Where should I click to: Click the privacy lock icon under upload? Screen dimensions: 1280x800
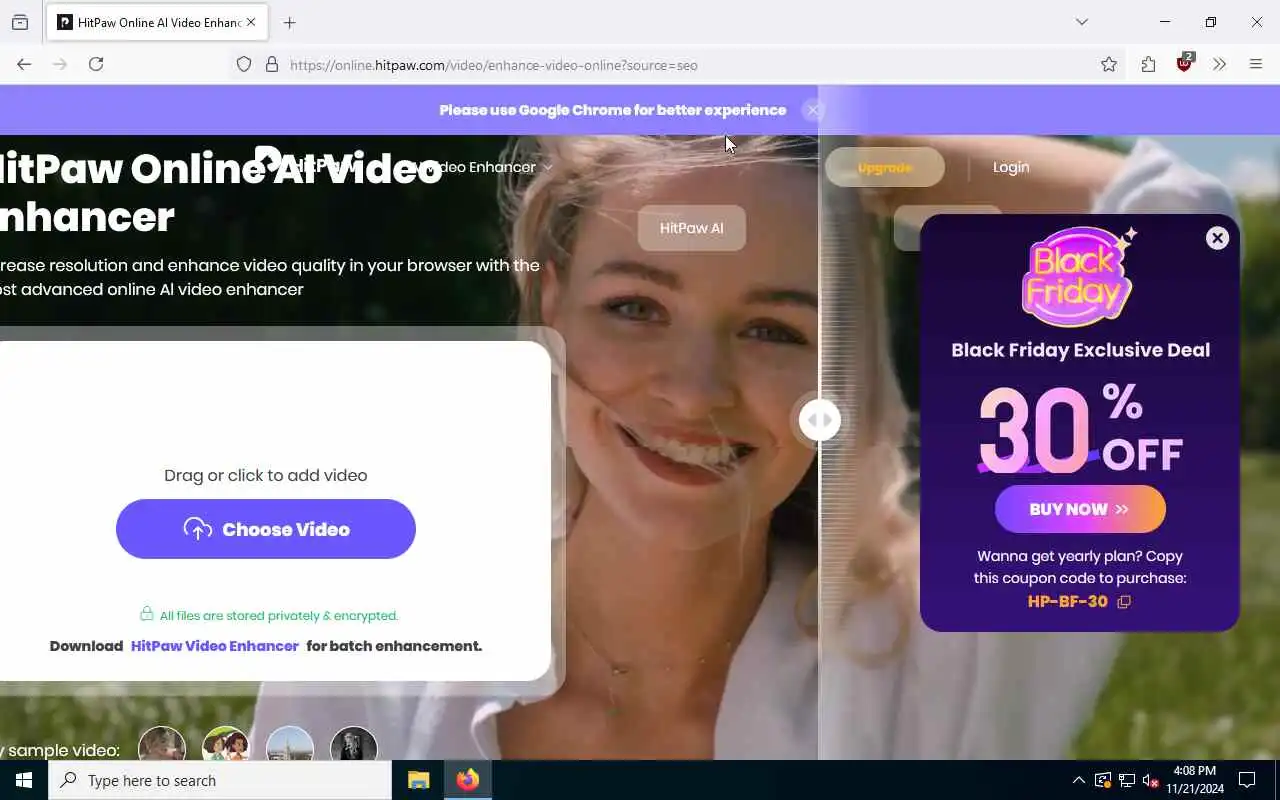pos(147,614)
